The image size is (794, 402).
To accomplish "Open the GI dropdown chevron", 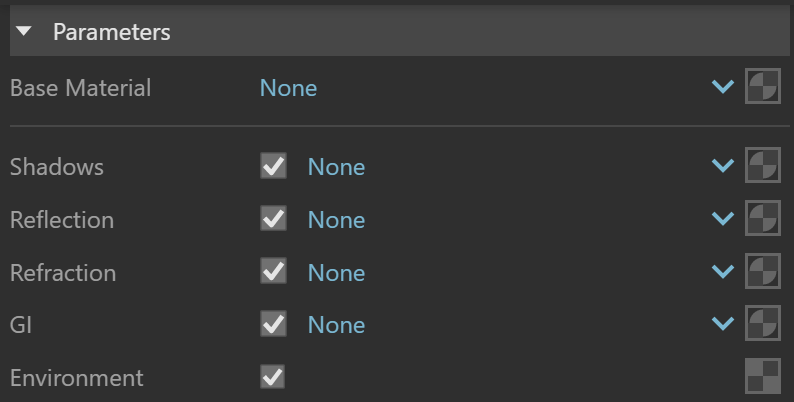I will [723, 324].
